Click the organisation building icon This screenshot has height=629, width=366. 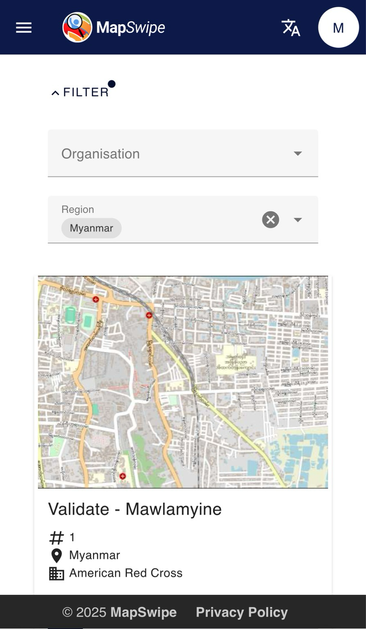(57, 574)
